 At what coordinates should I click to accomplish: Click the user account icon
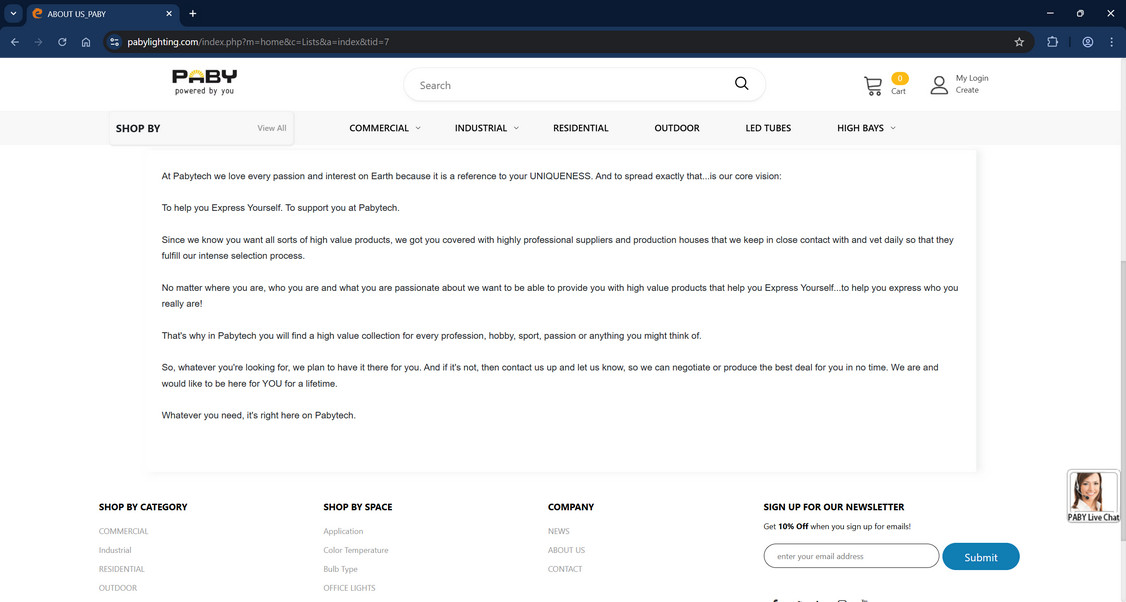point(939,85)
